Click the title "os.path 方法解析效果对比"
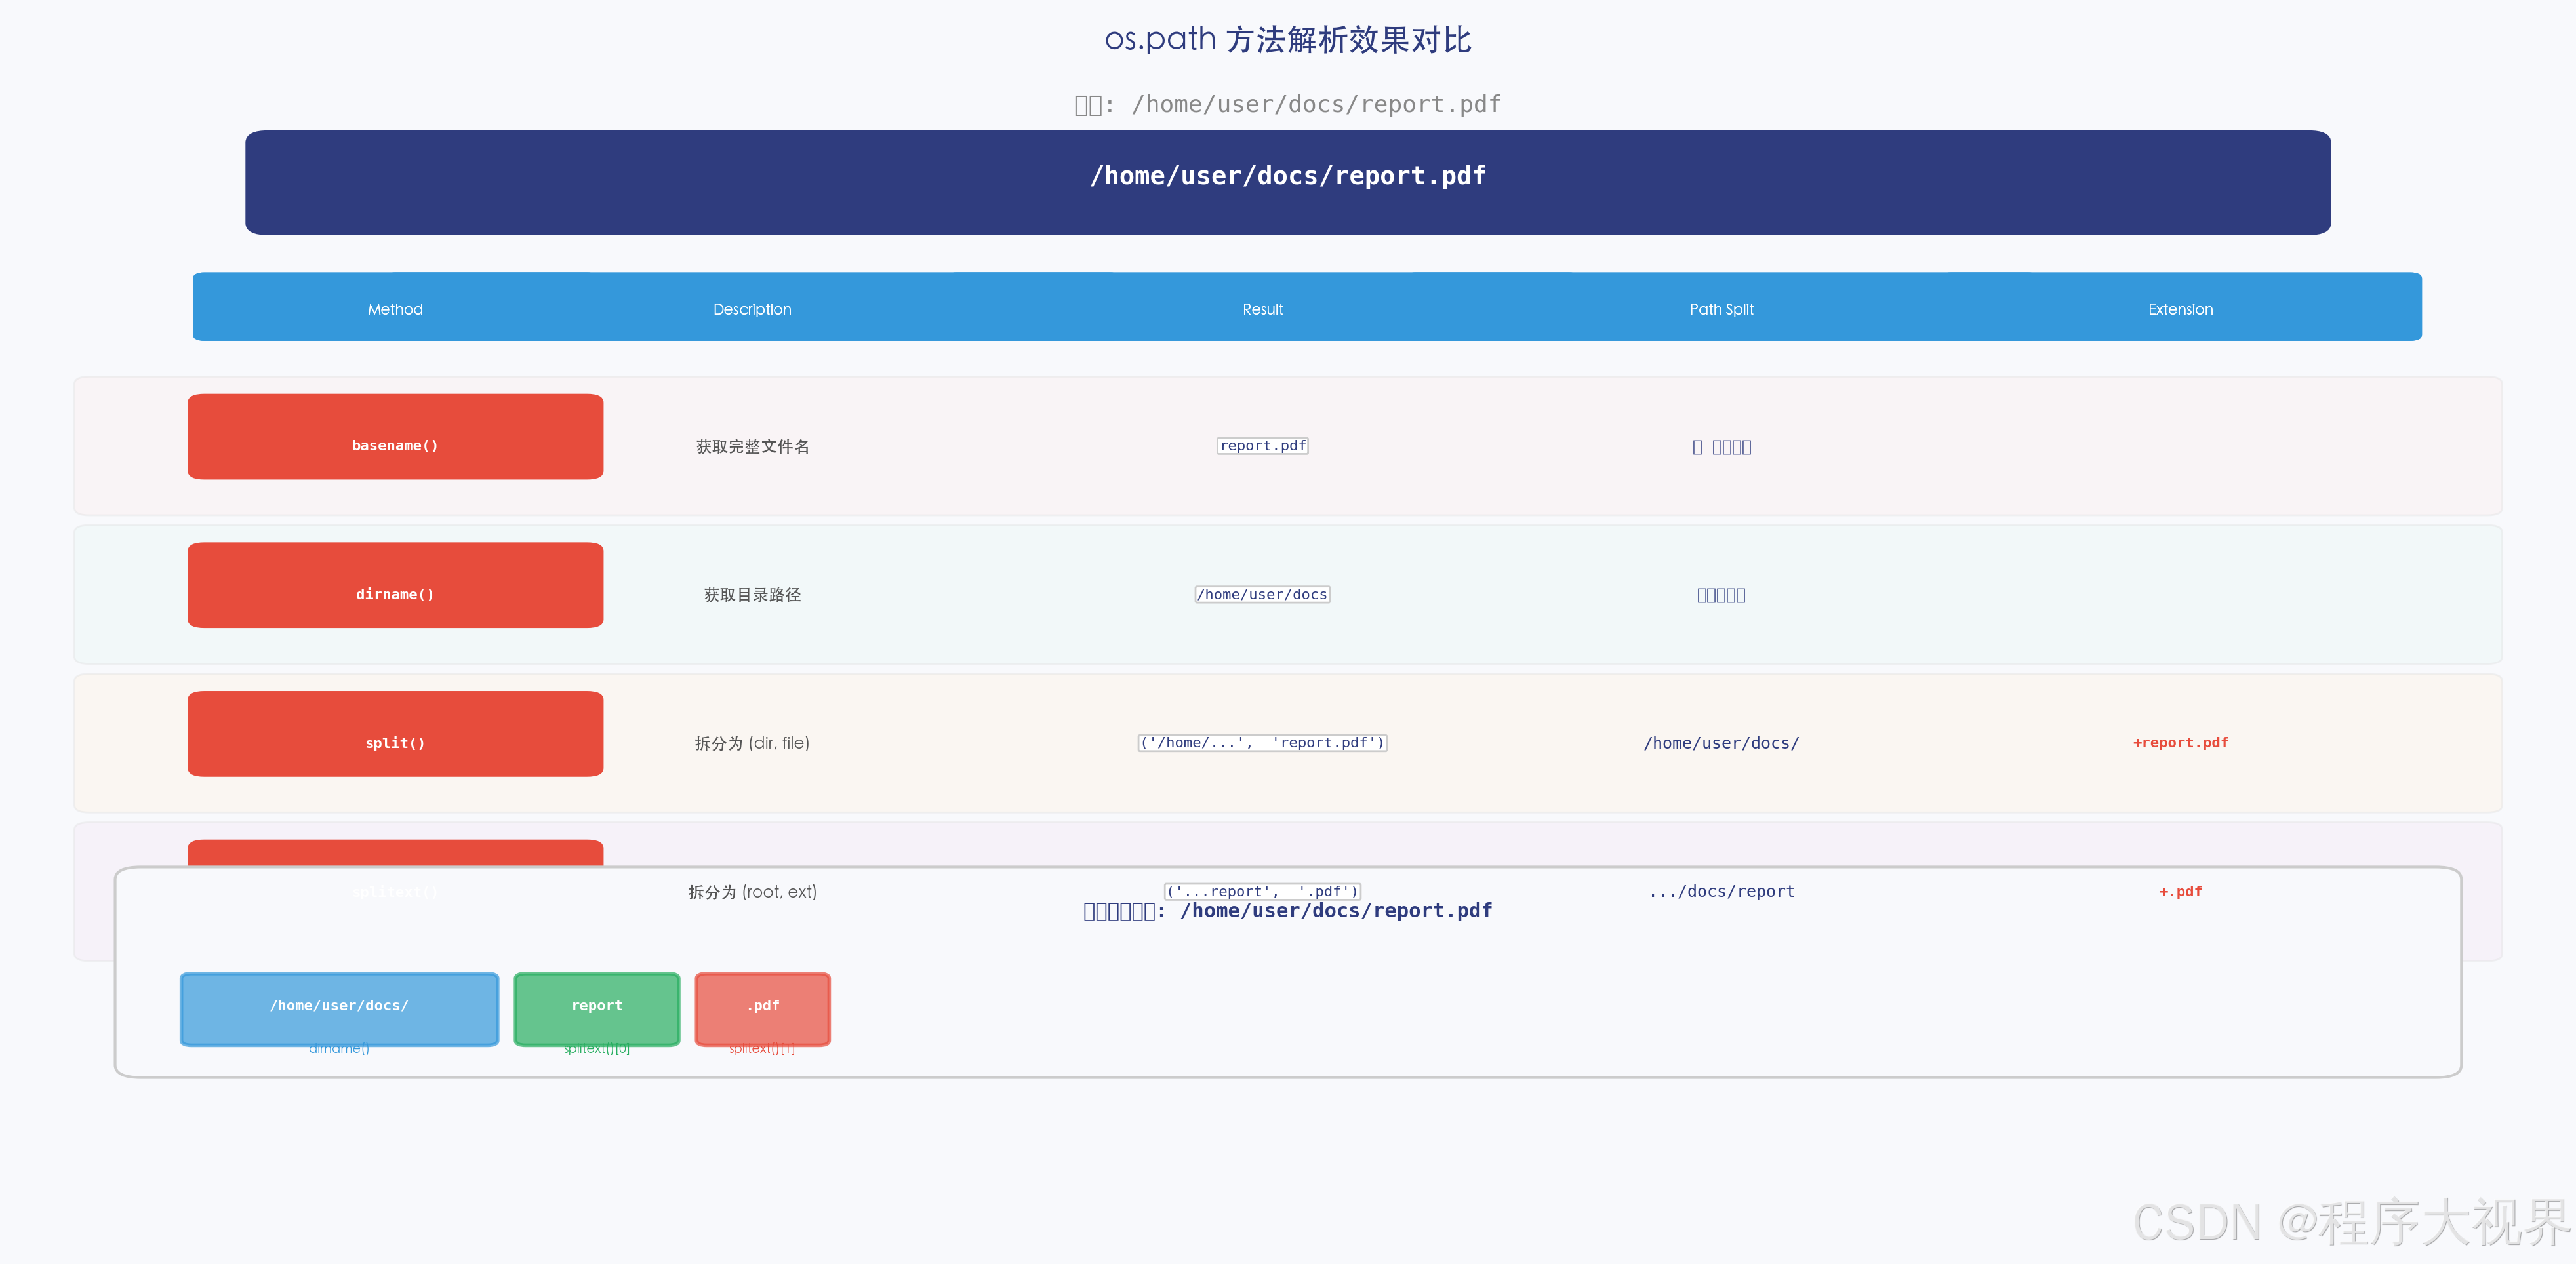This screenshot has height=1264, width=2576. click(1288, 39)
